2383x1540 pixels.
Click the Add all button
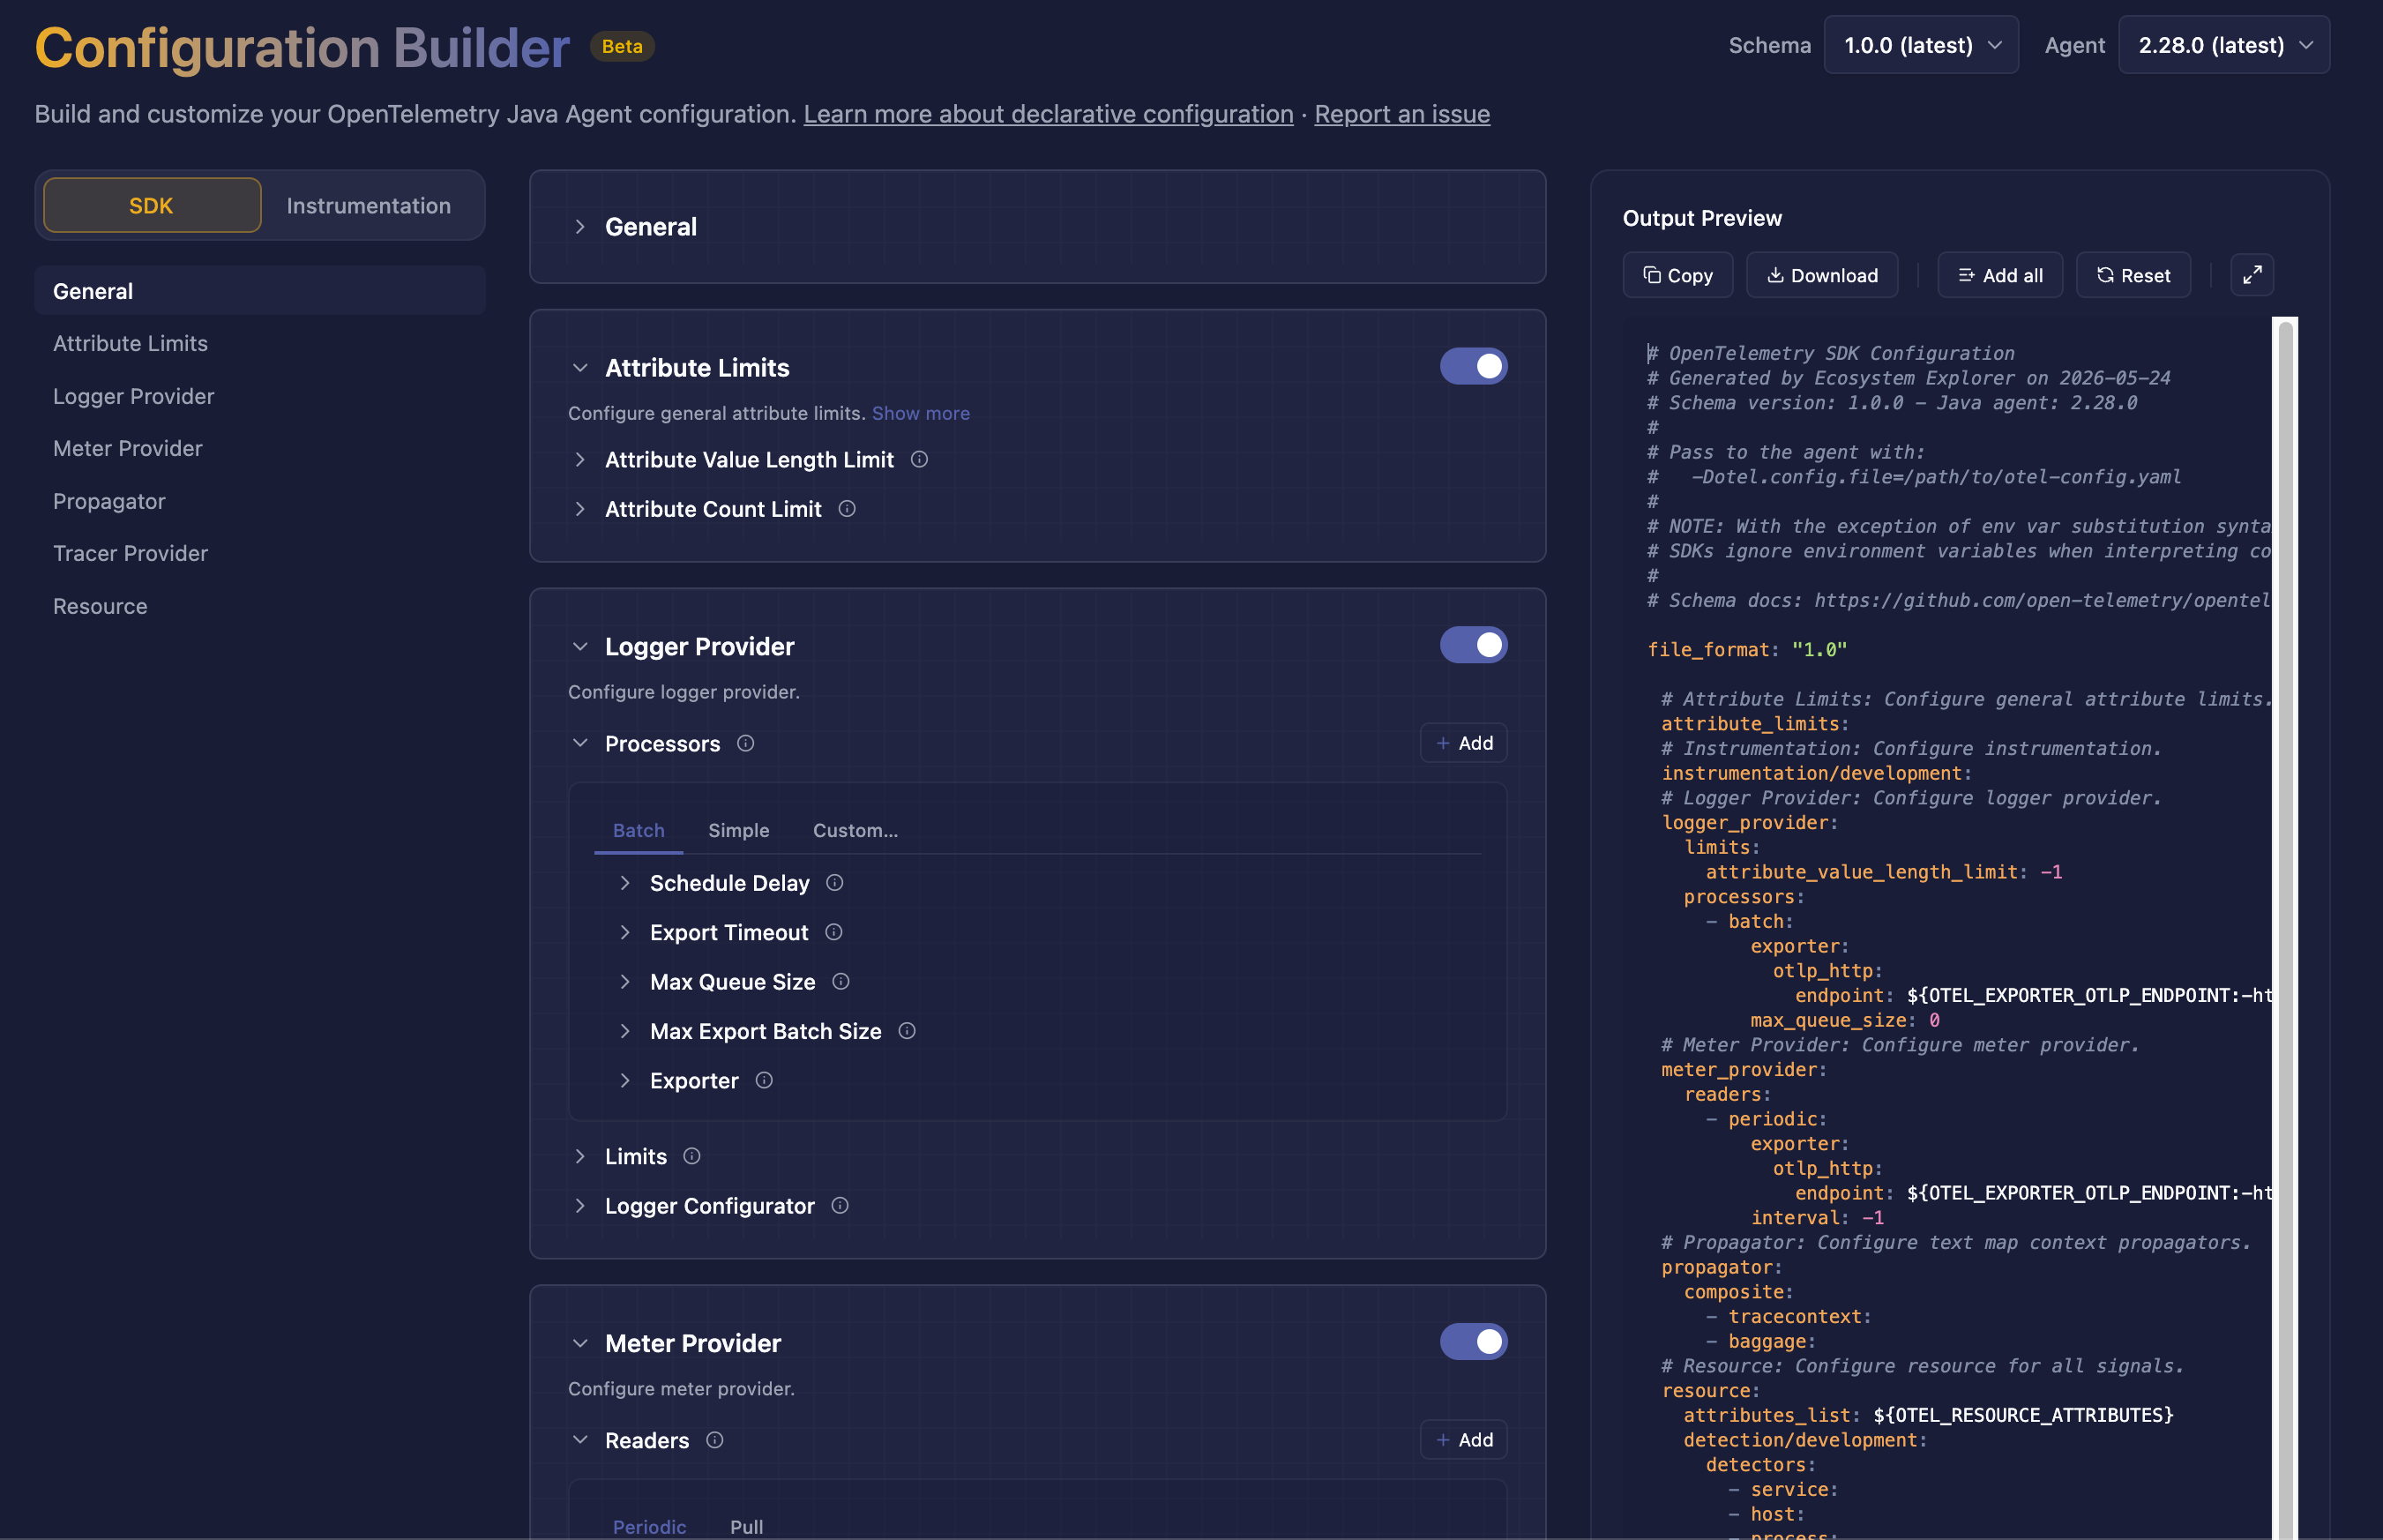[2000, 275]
